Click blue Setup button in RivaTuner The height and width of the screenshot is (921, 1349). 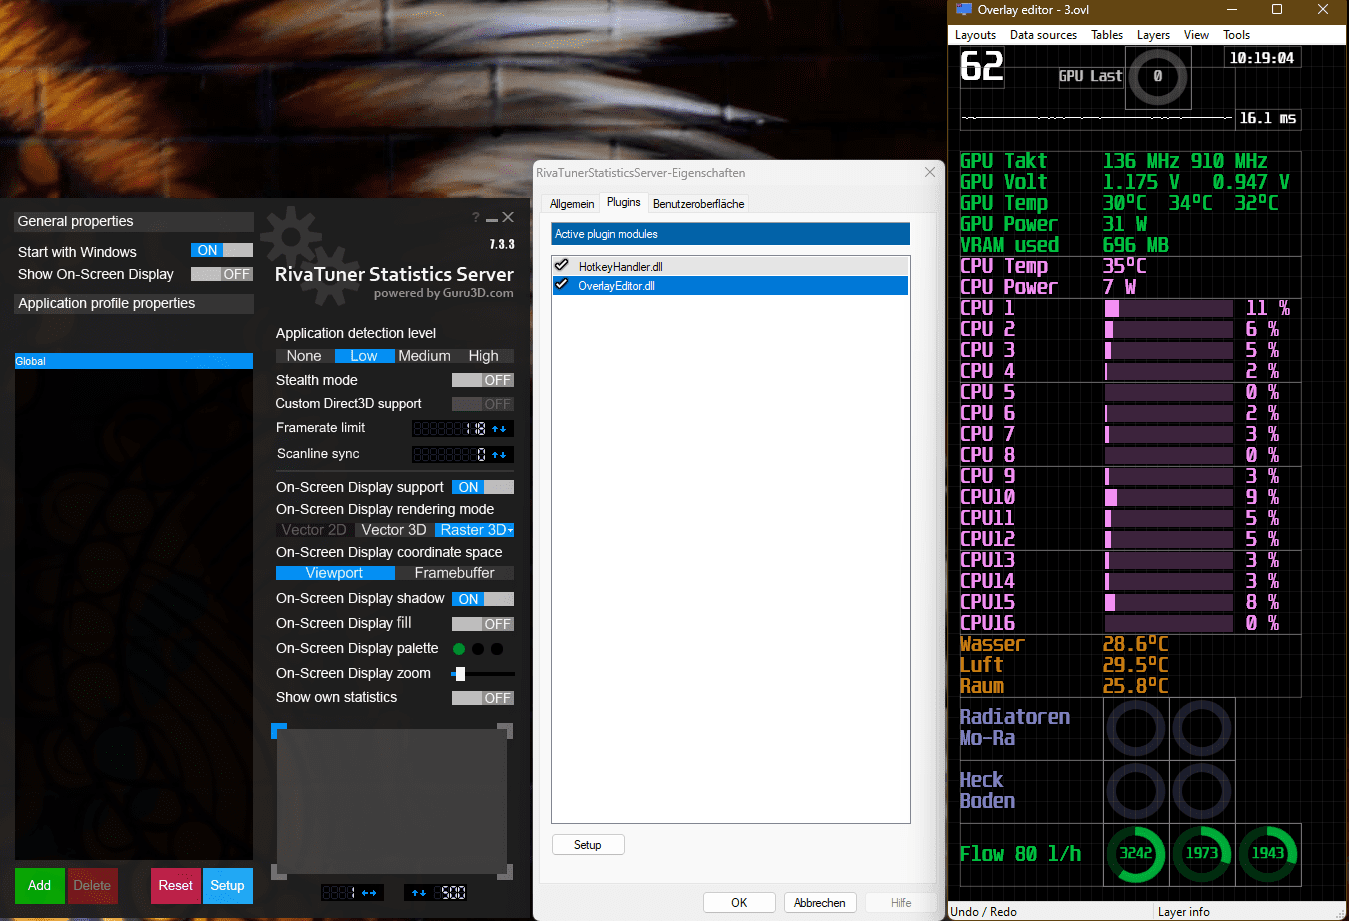coord(227,885)
